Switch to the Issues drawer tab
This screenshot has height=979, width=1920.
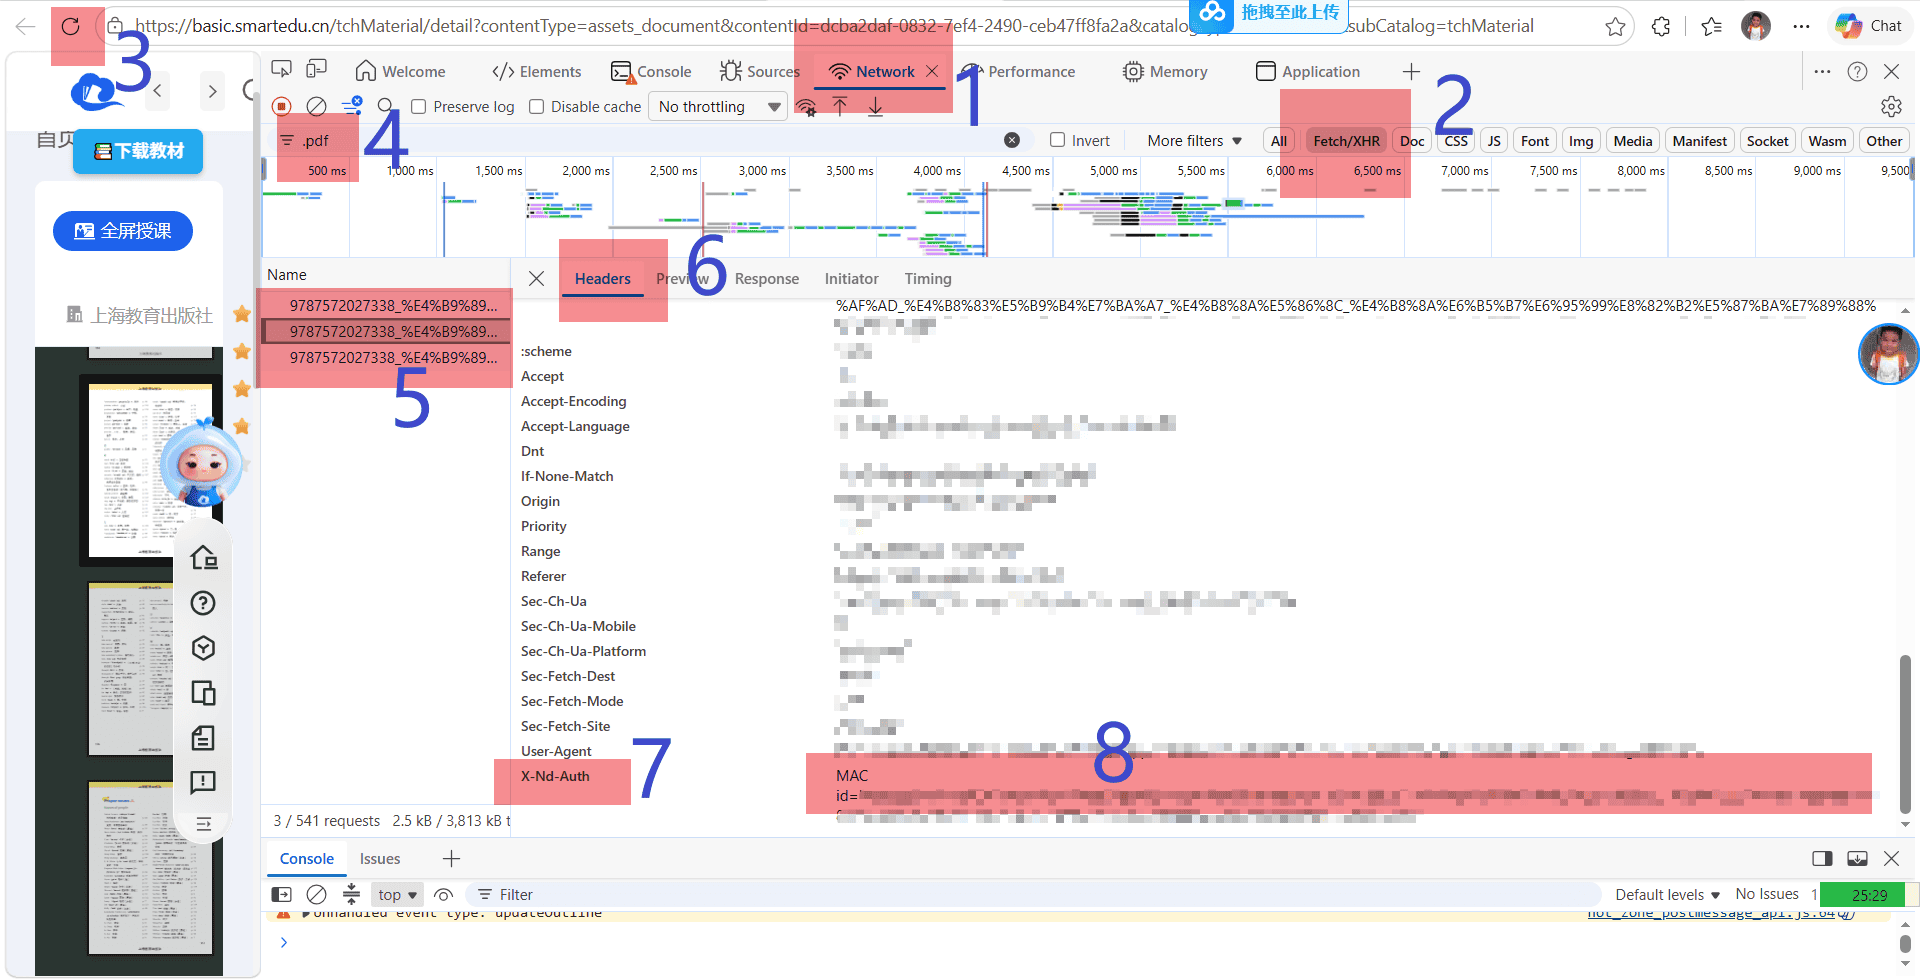coord(380,859)
